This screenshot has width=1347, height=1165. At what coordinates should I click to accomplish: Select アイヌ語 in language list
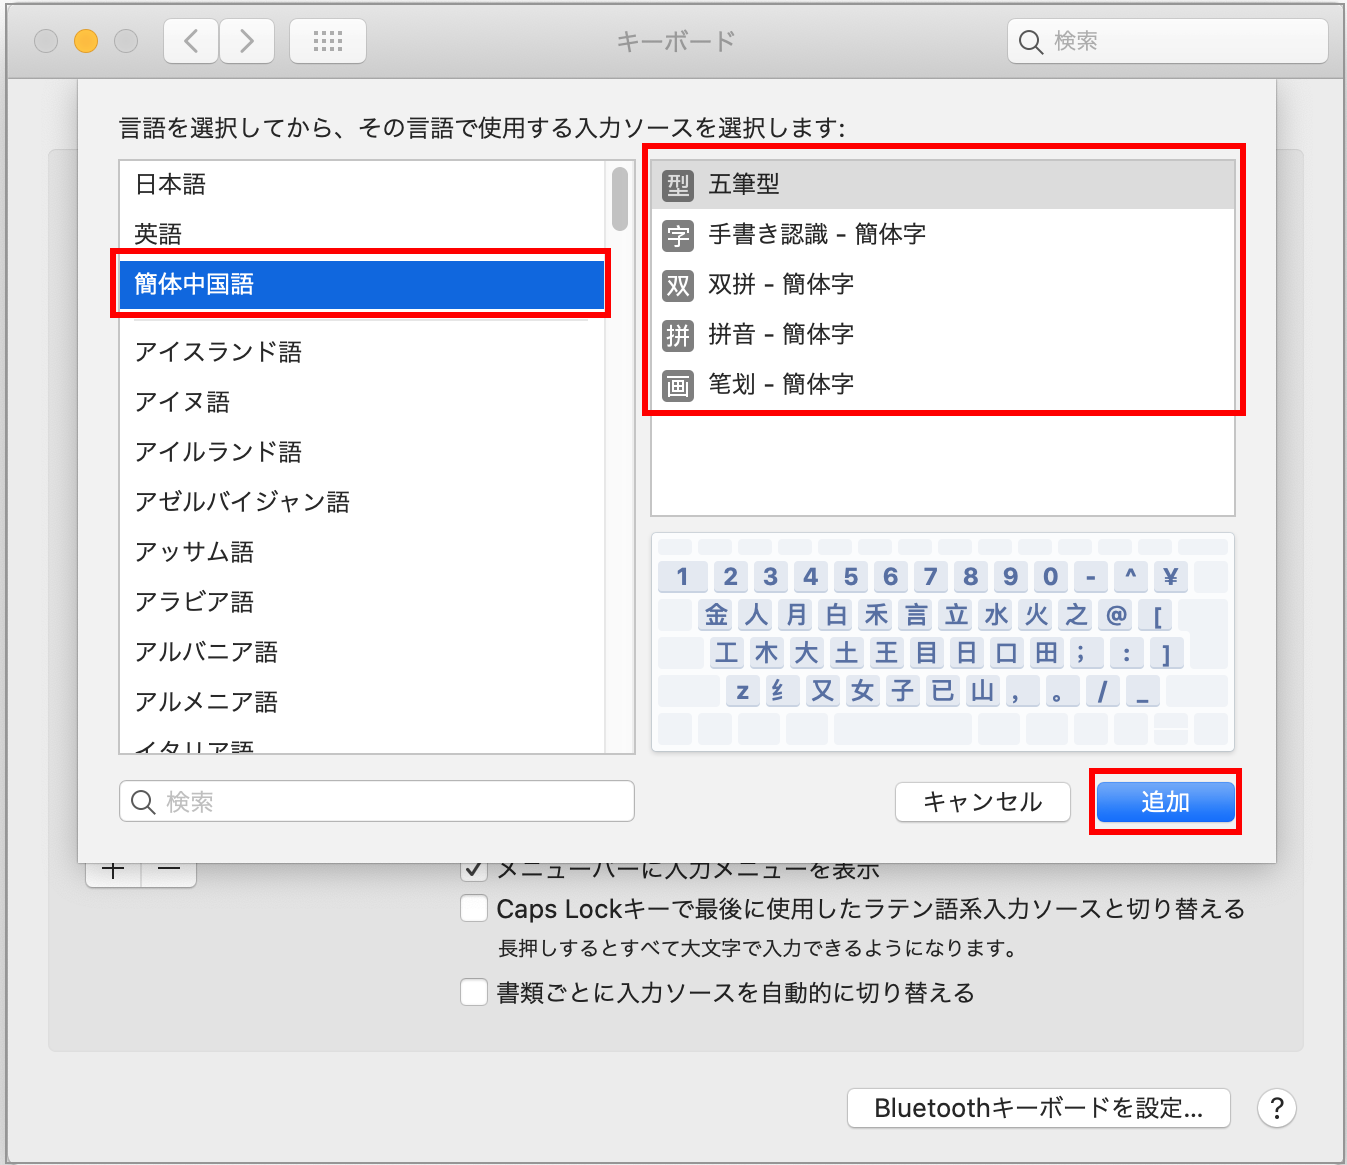tap(362, 402)
